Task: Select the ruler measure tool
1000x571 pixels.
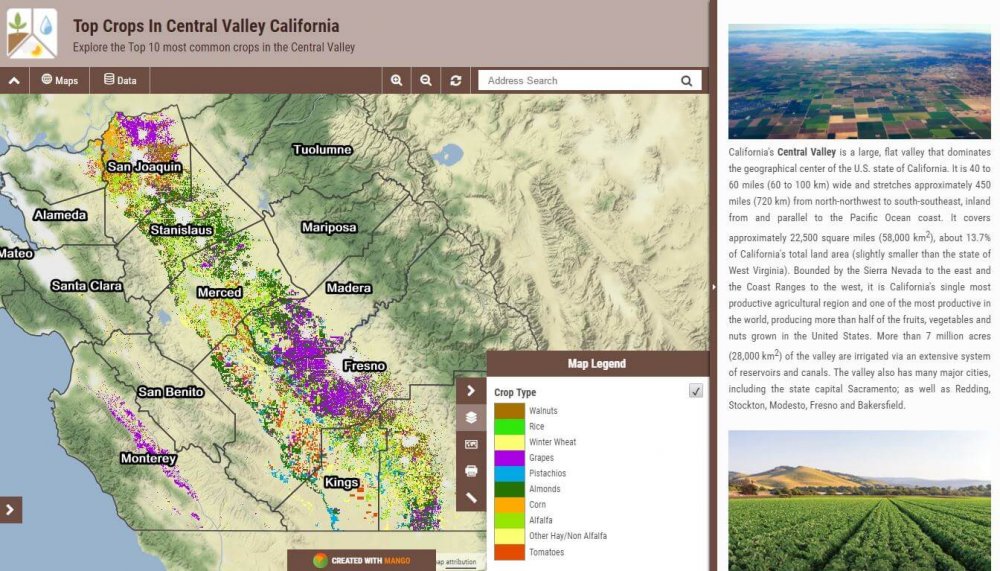Action: [471, 498]
